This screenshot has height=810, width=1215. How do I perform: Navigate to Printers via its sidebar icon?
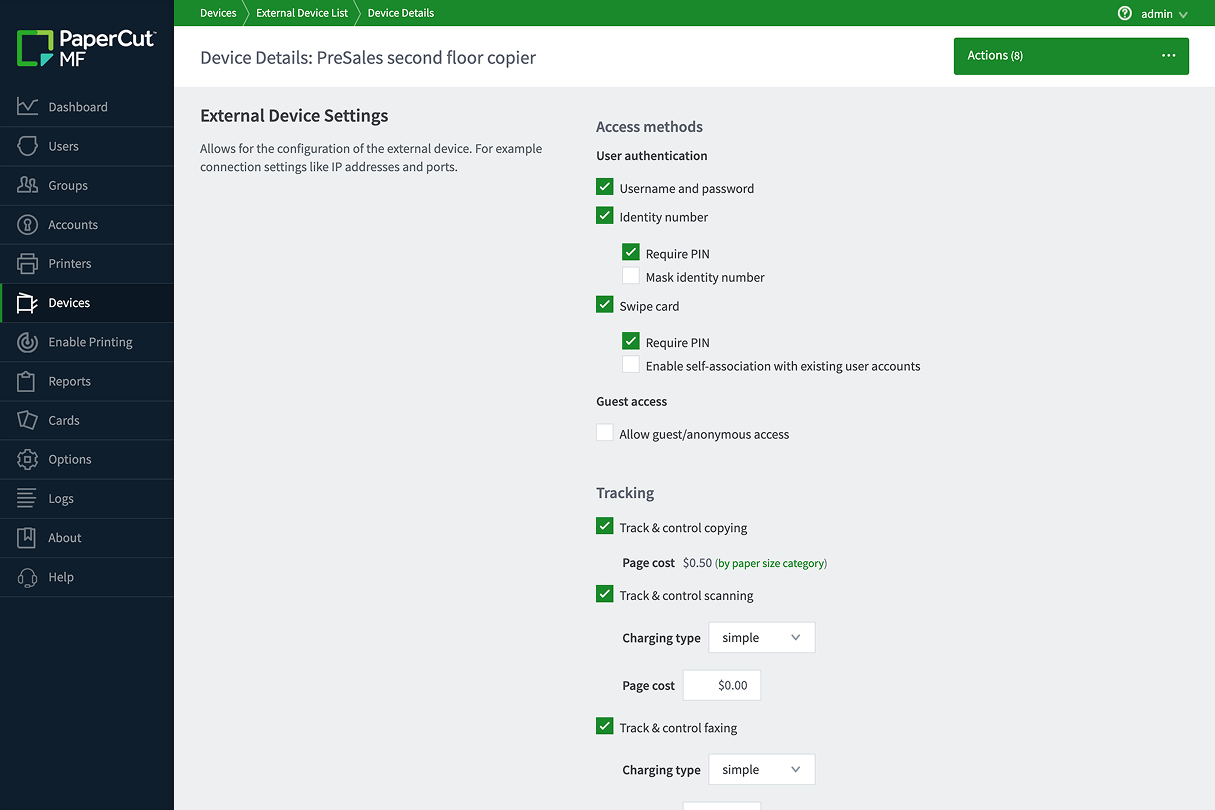[x=68, y=263]
